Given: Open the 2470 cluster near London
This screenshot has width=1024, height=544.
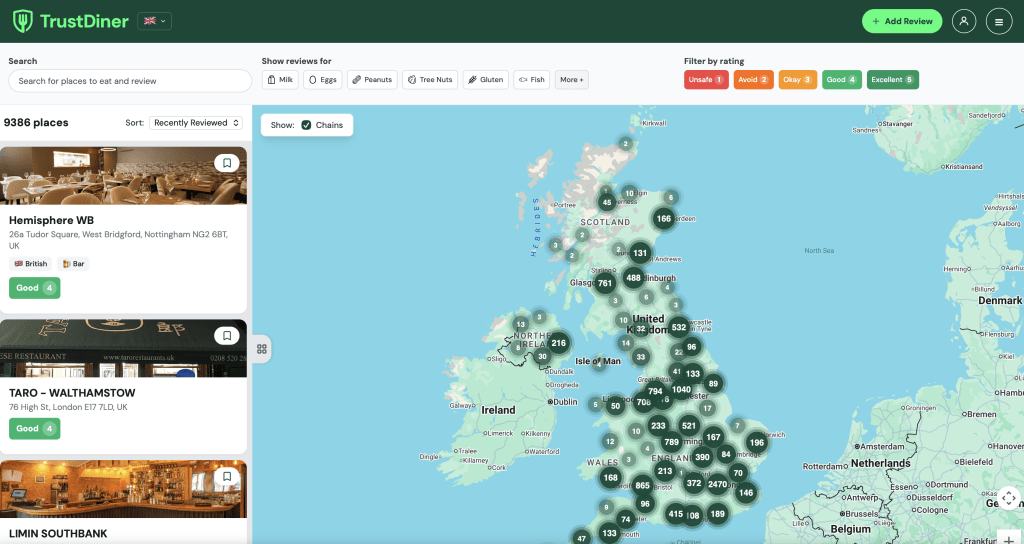Looking at the screenshot, I should pos(717,484).
